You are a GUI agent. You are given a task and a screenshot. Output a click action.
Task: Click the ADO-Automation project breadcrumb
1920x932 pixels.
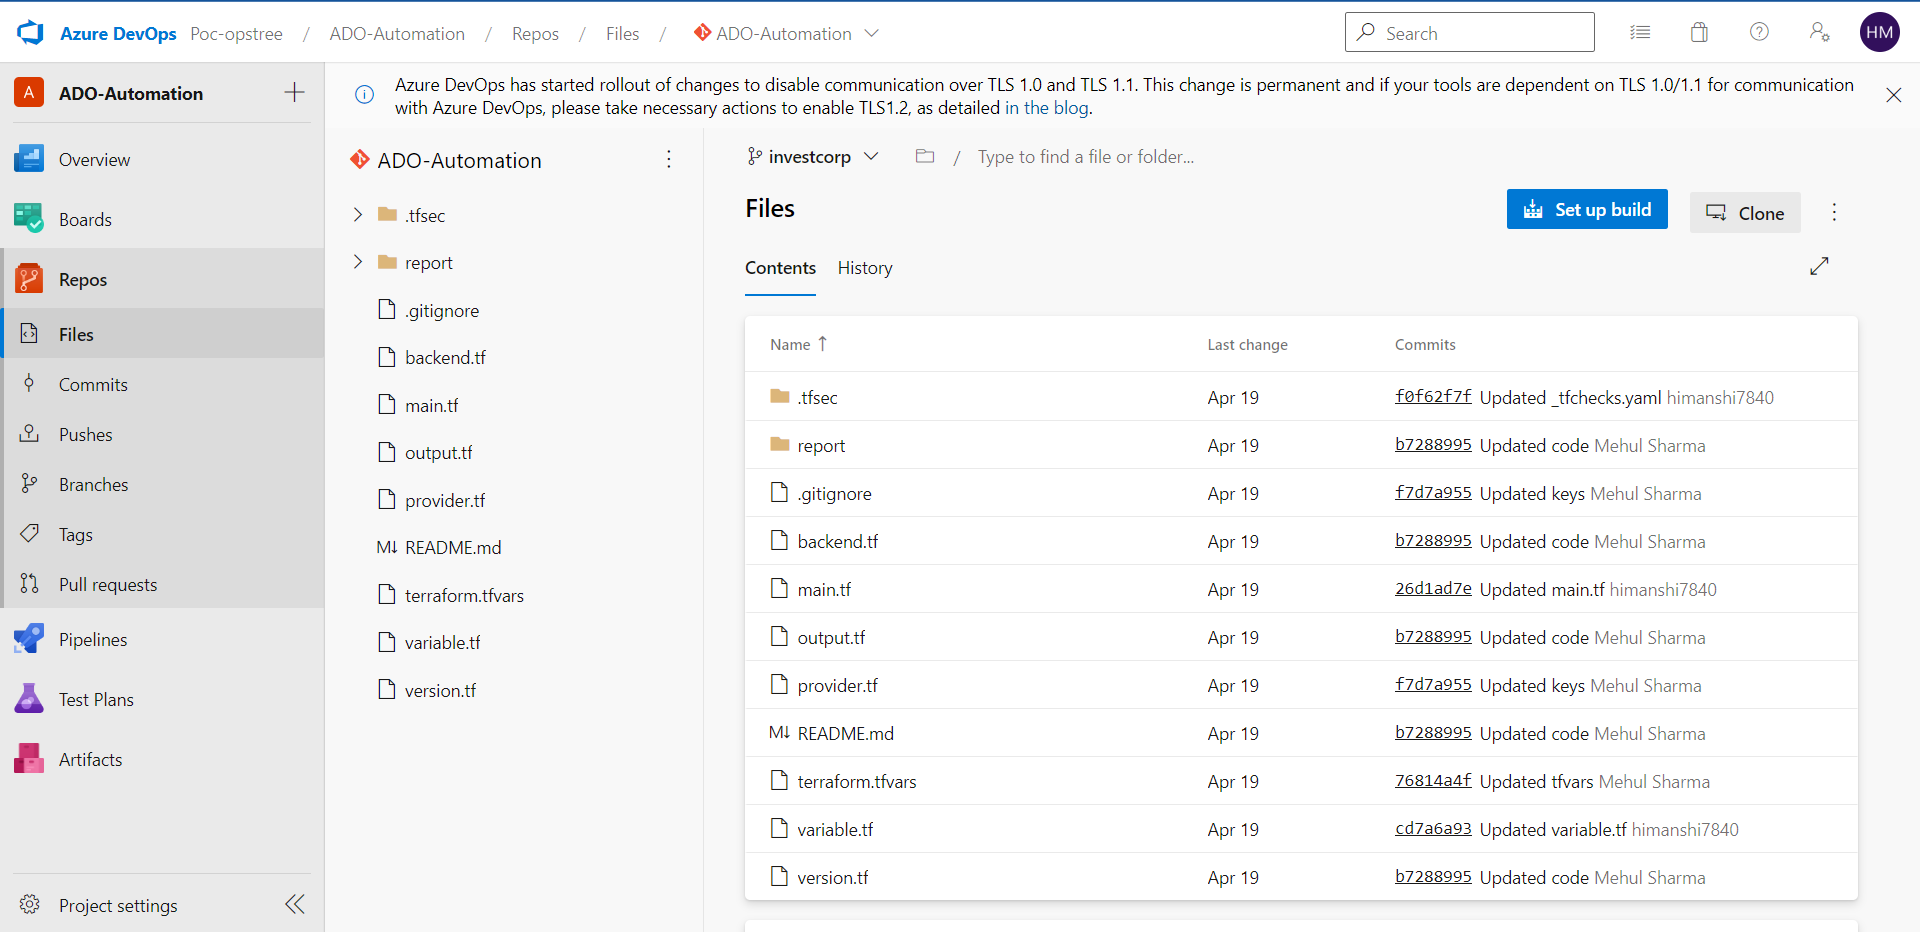pyautogui.click(x=397, y=33)
